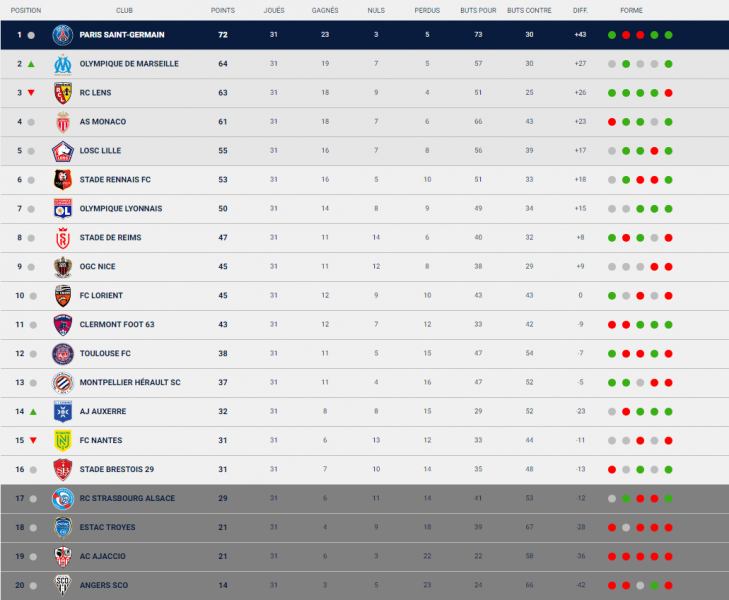Click the DIFF. column header
Screen dimensions: 729x600
[x=580, y=10]
